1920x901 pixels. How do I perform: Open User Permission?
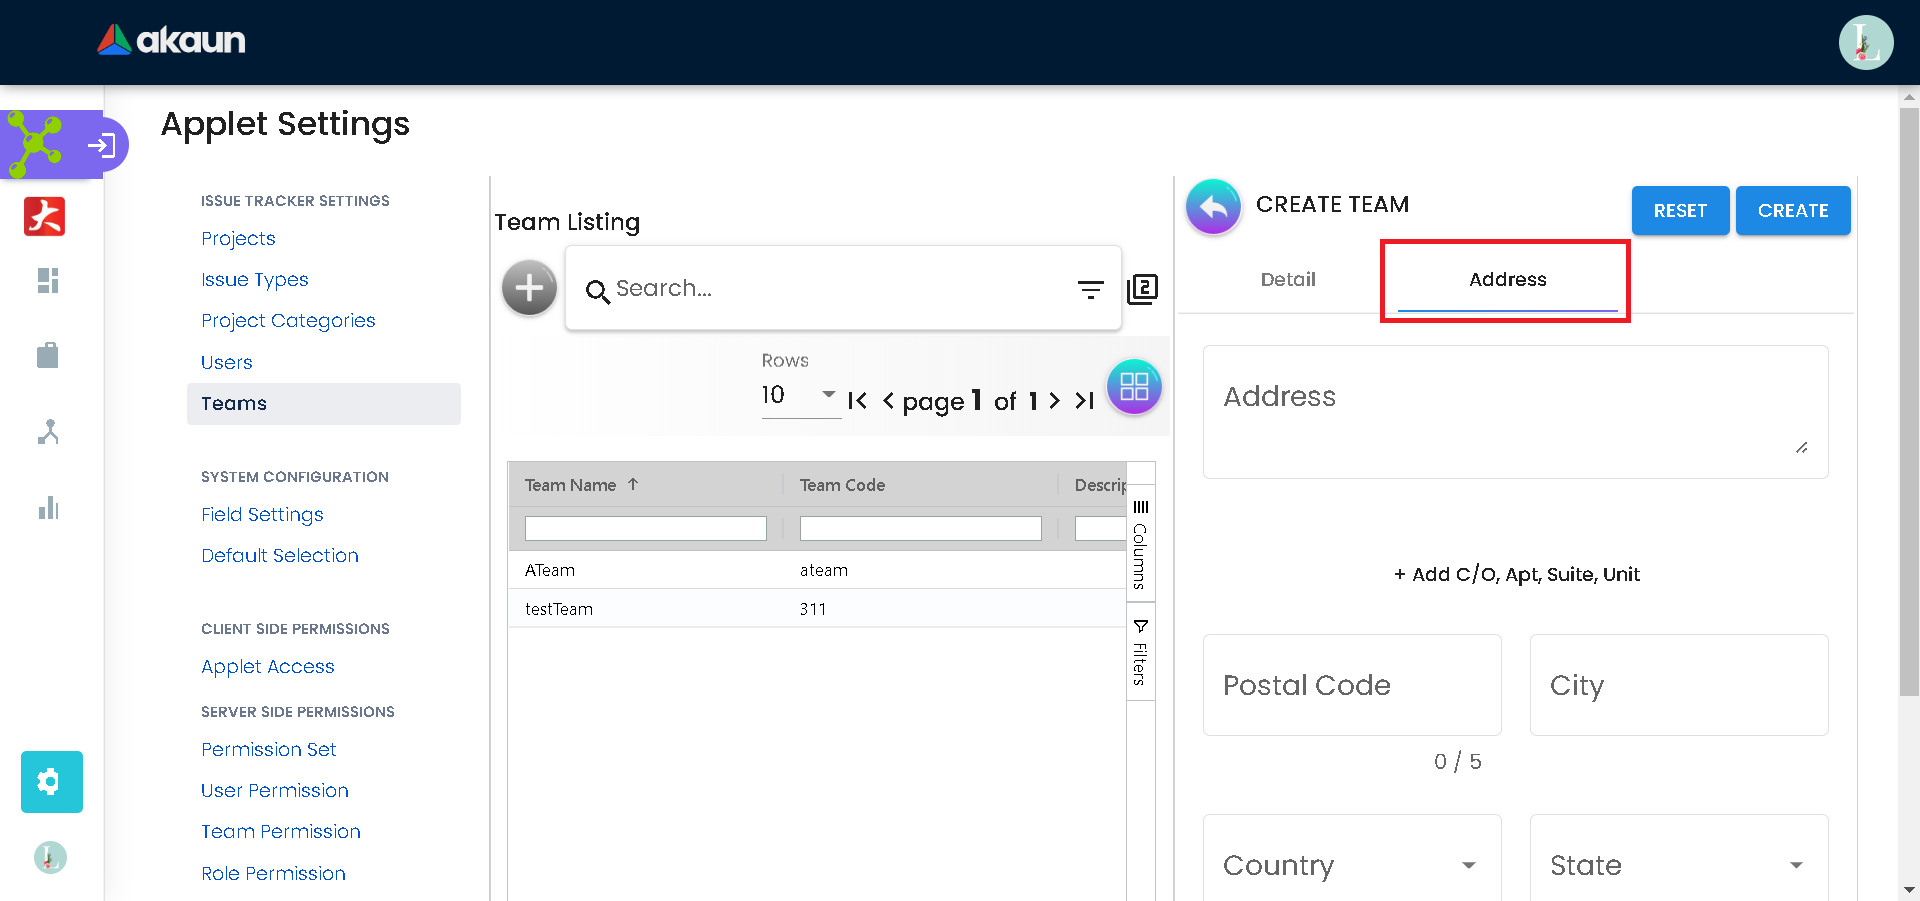[x=275, y=791]
